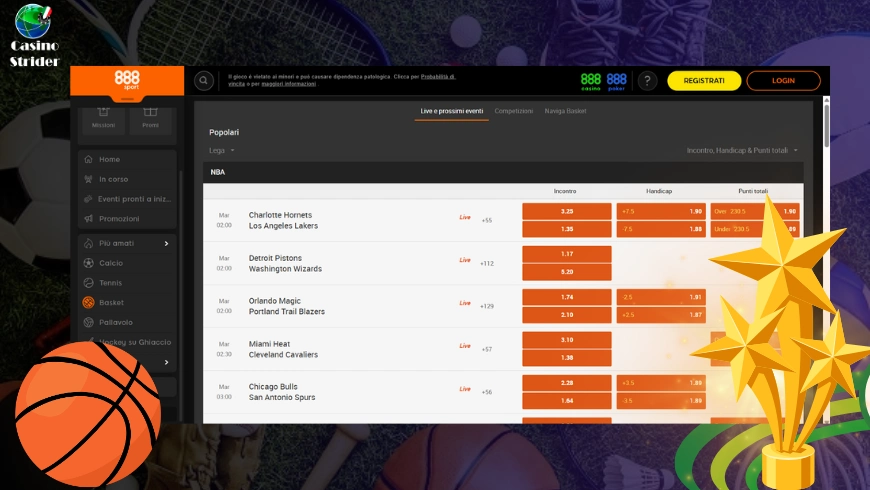
Task: Click the Più amati flame icon
Action: pos(88,243)
